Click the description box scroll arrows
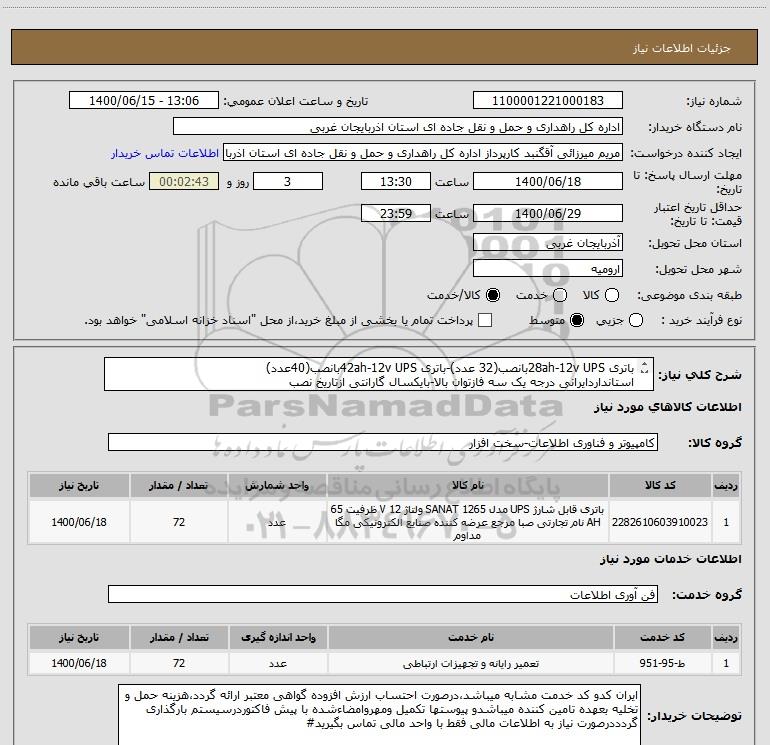Screen dimensions: 770x745 (645, 368)
